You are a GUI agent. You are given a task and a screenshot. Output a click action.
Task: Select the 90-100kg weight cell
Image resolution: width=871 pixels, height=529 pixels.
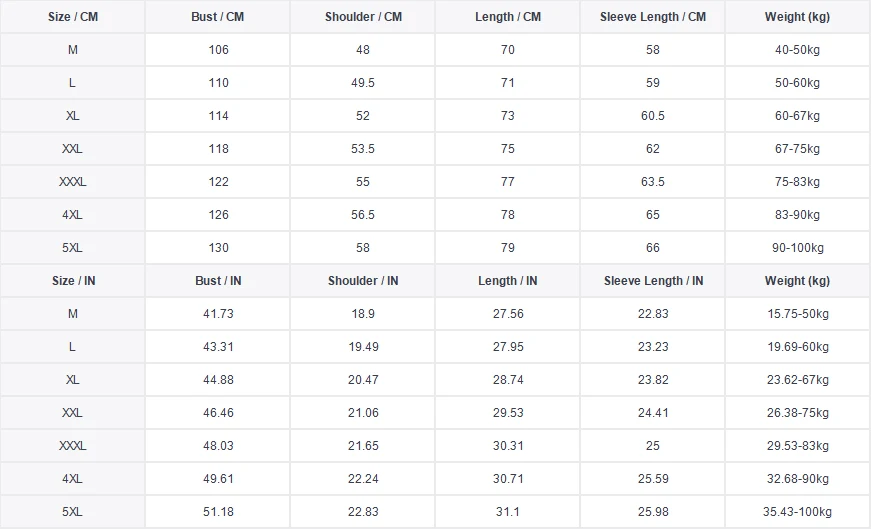pyautogui.click(x=798, y=248)
